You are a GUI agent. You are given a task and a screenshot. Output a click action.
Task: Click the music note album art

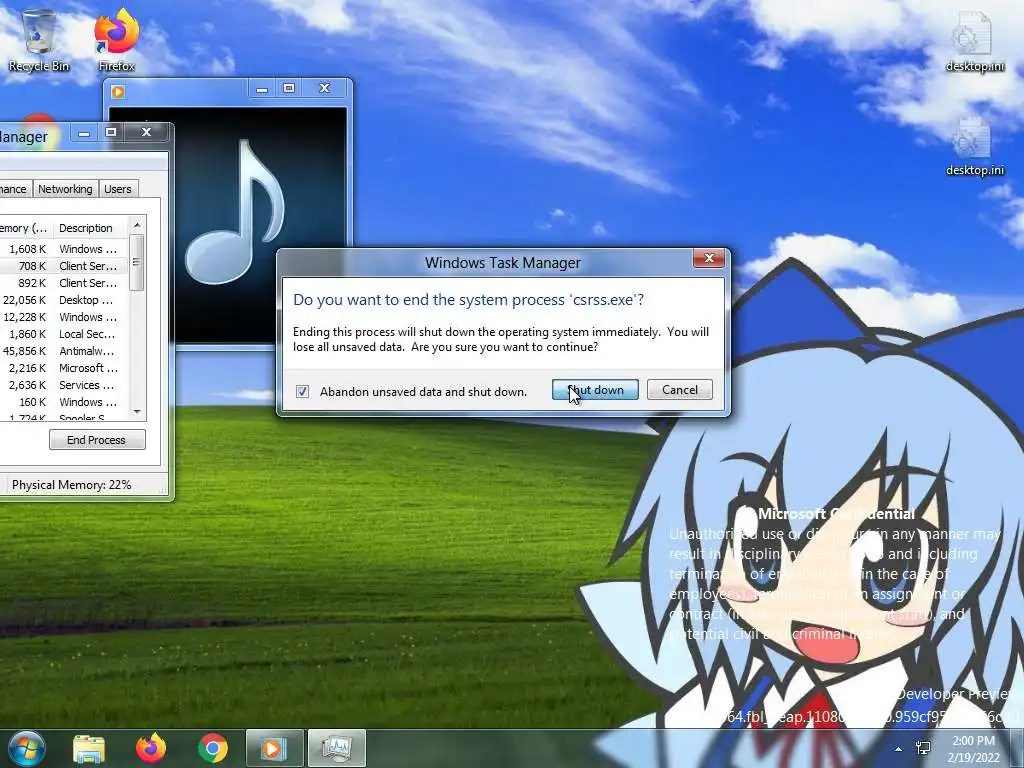tap(235, 212)
